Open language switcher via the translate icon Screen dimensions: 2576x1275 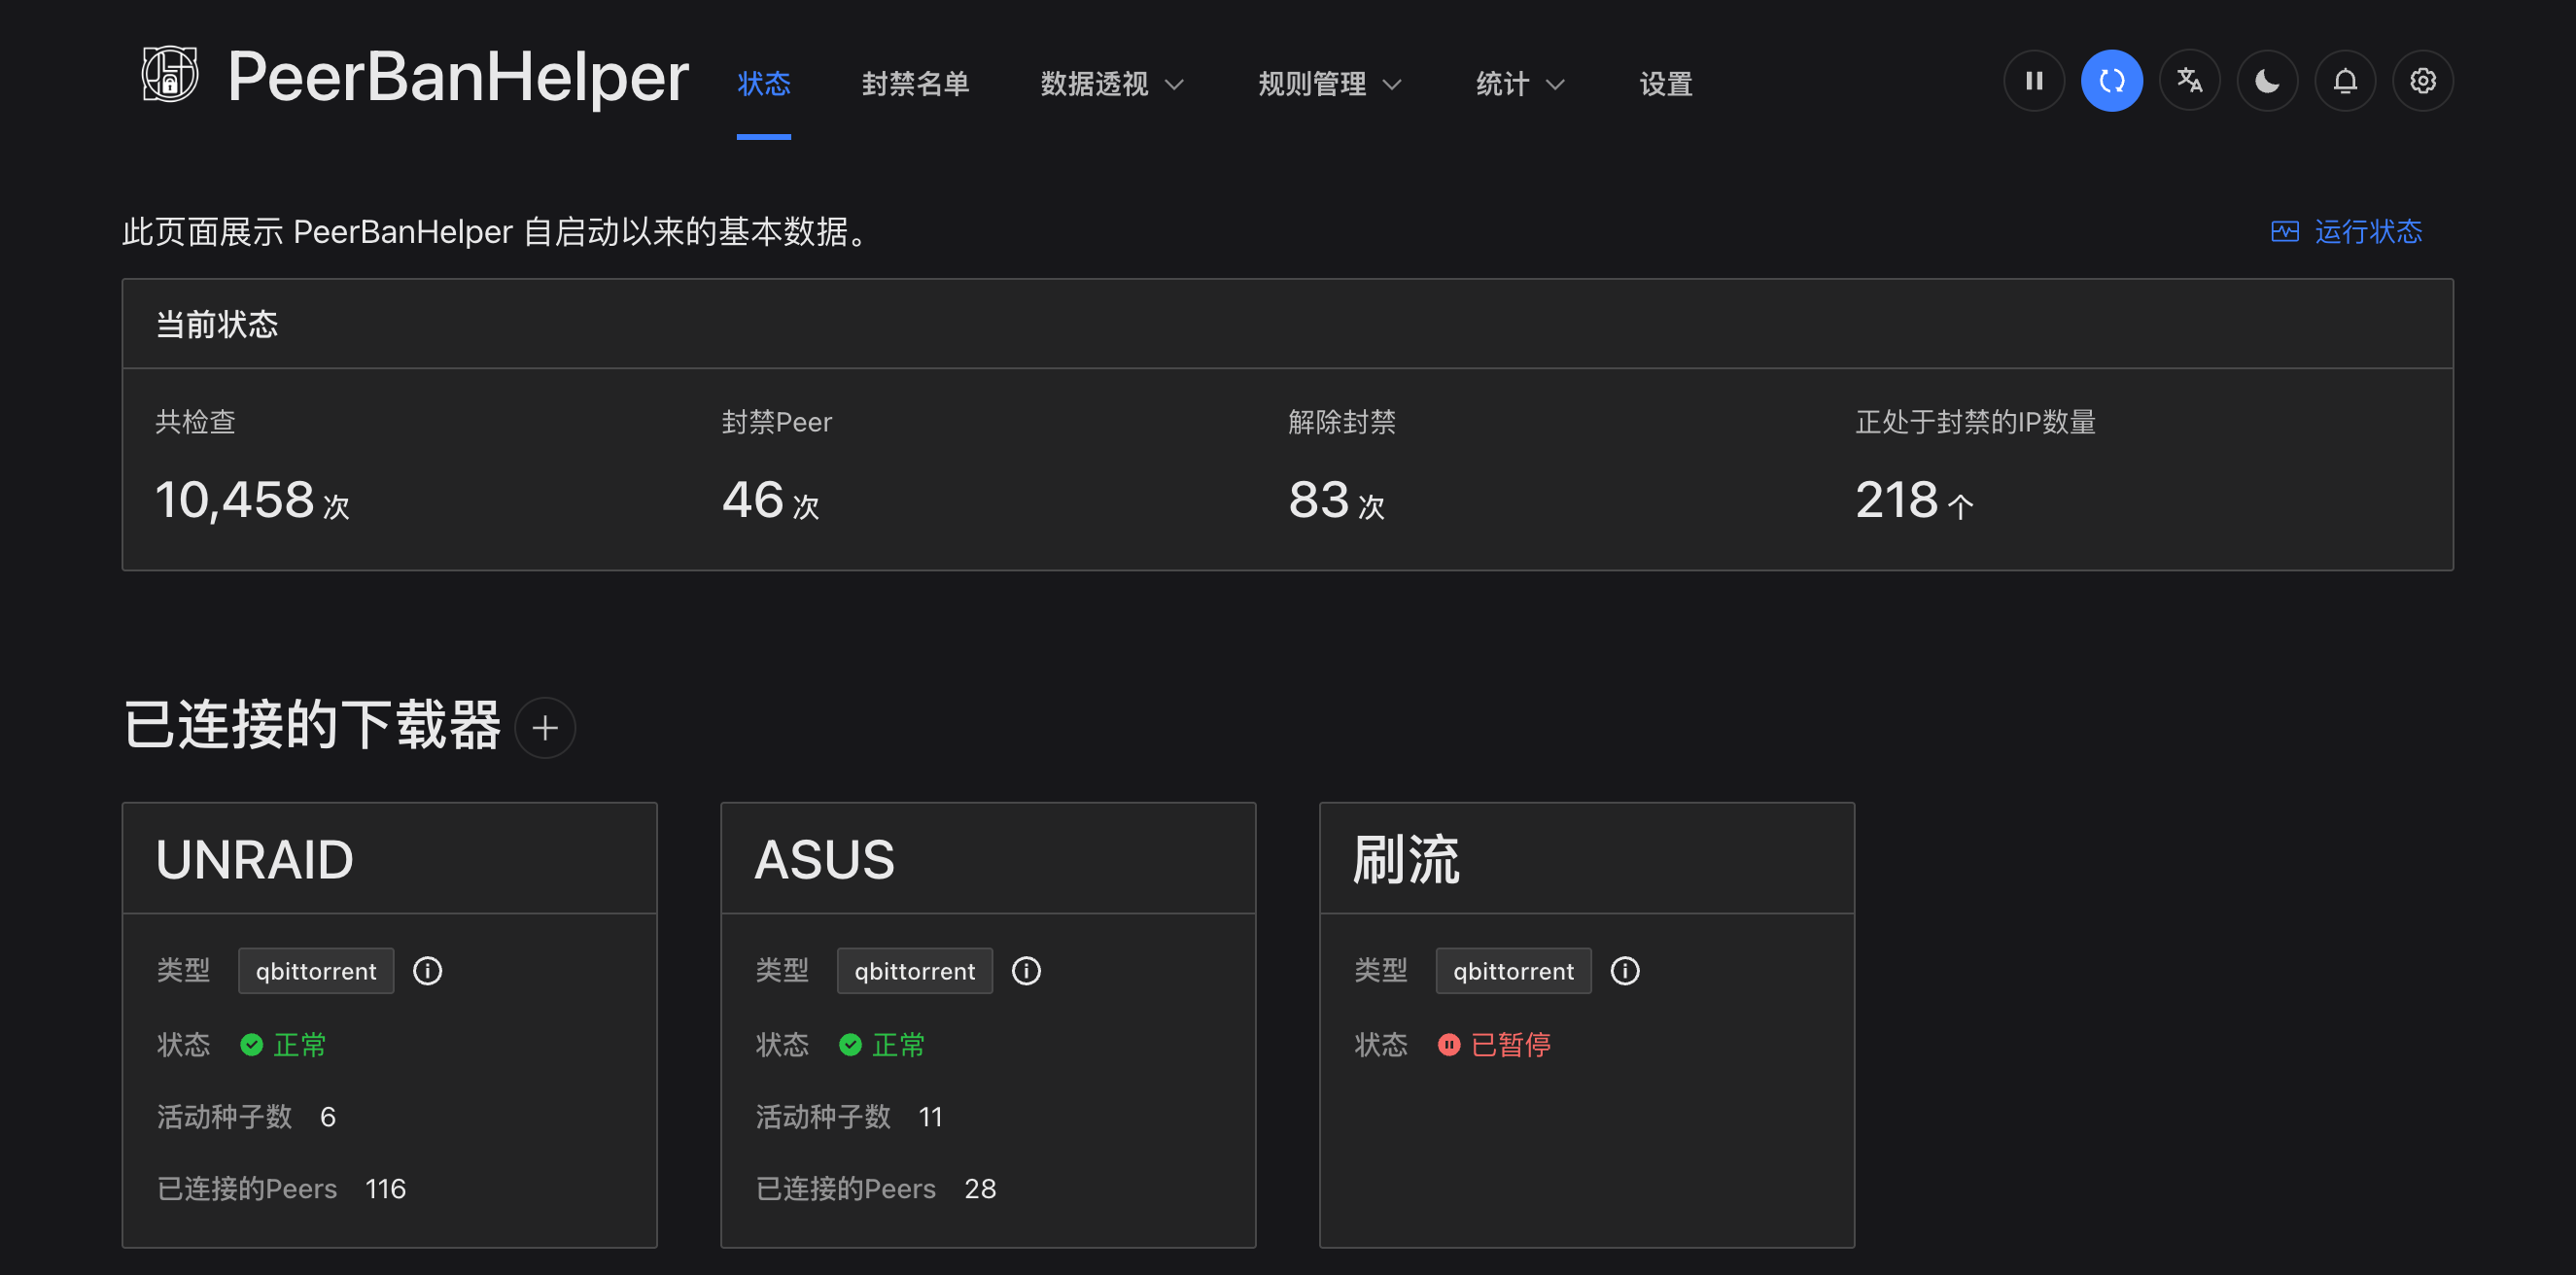2189,81
